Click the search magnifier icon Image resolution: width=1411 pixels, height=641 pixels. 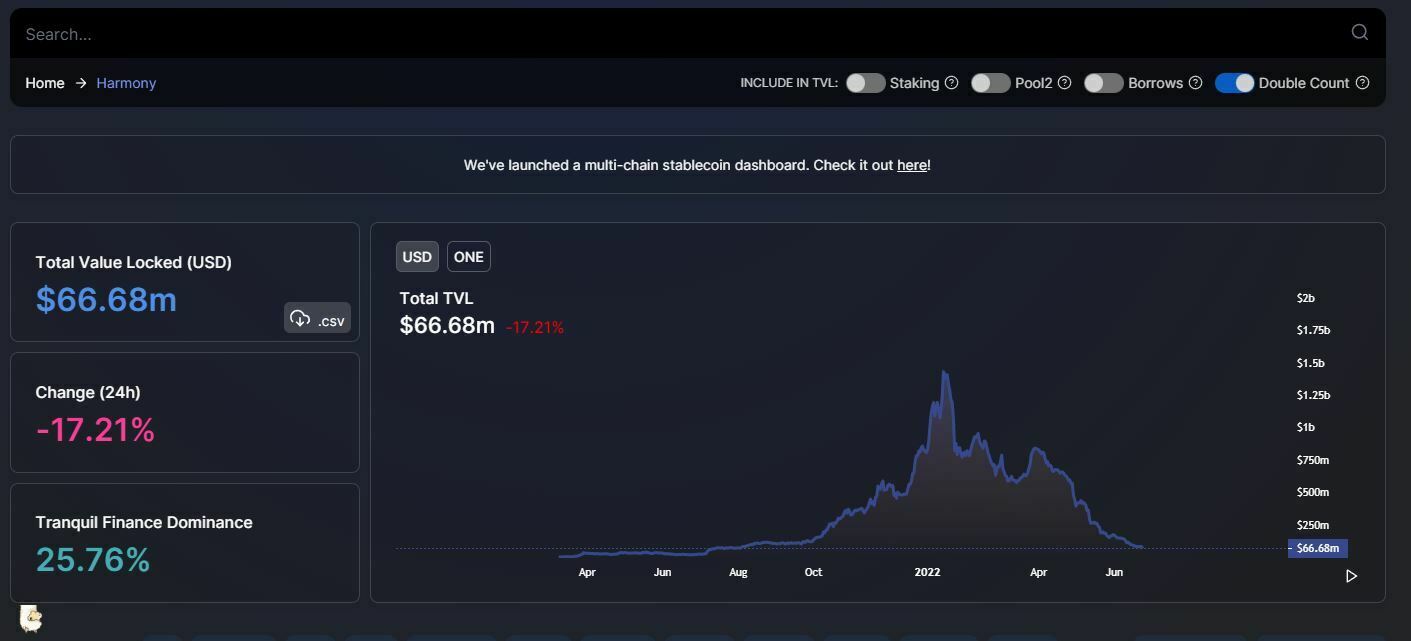point(1359,32)
